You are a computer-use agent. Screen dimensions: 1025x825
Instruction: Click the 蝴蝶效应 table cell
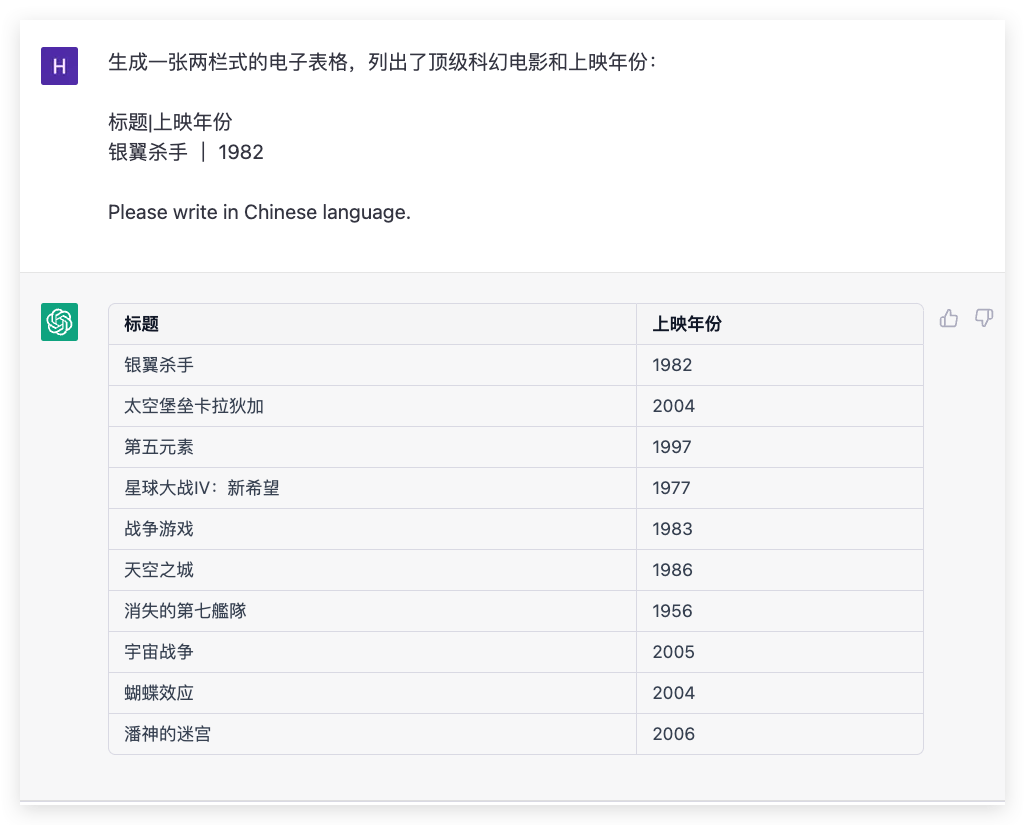coord(373,693)
